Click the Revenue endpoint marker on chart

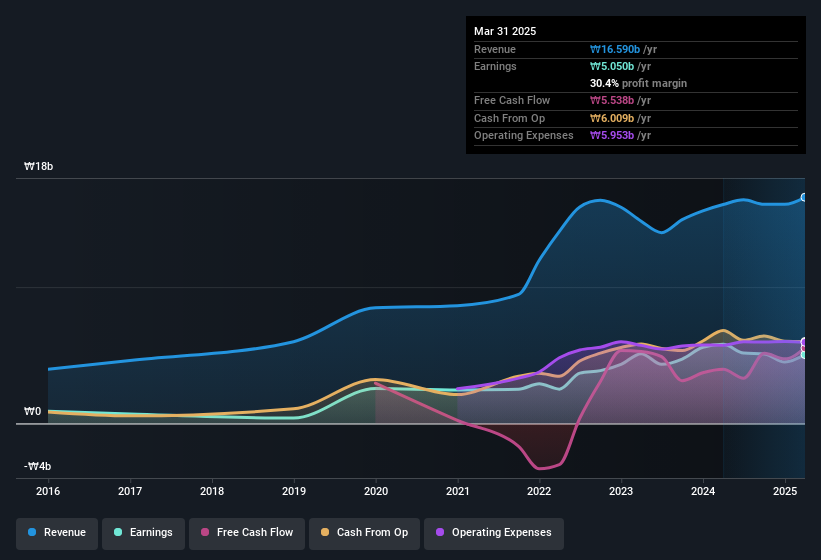[804, 198]
